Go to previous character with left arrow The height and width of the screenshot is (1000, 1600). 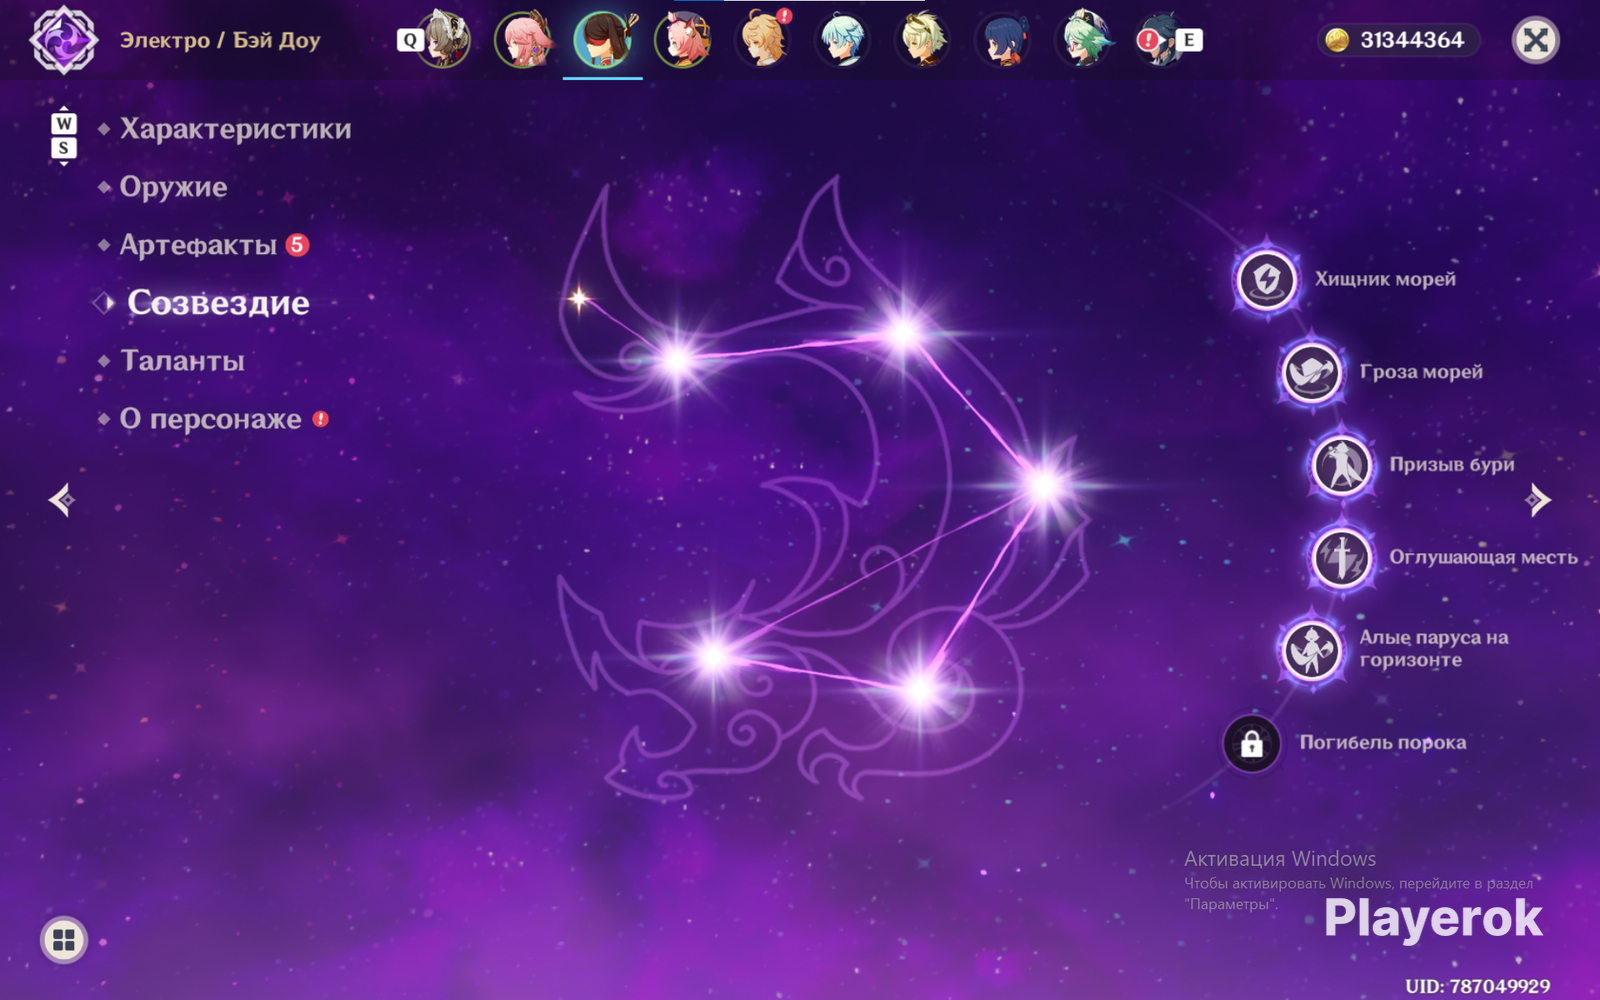(62, 499)
